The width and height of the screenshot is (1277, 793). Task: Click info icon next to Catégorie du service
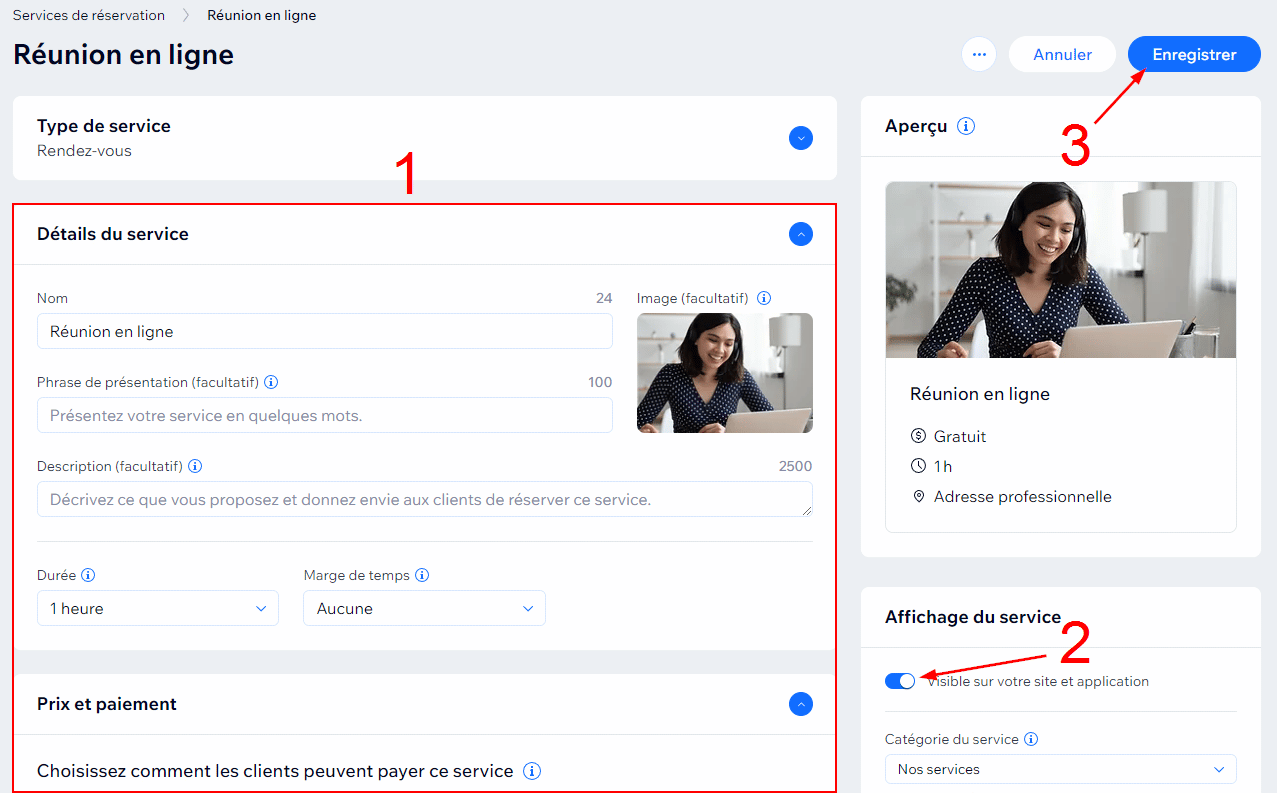point(1031,740)
